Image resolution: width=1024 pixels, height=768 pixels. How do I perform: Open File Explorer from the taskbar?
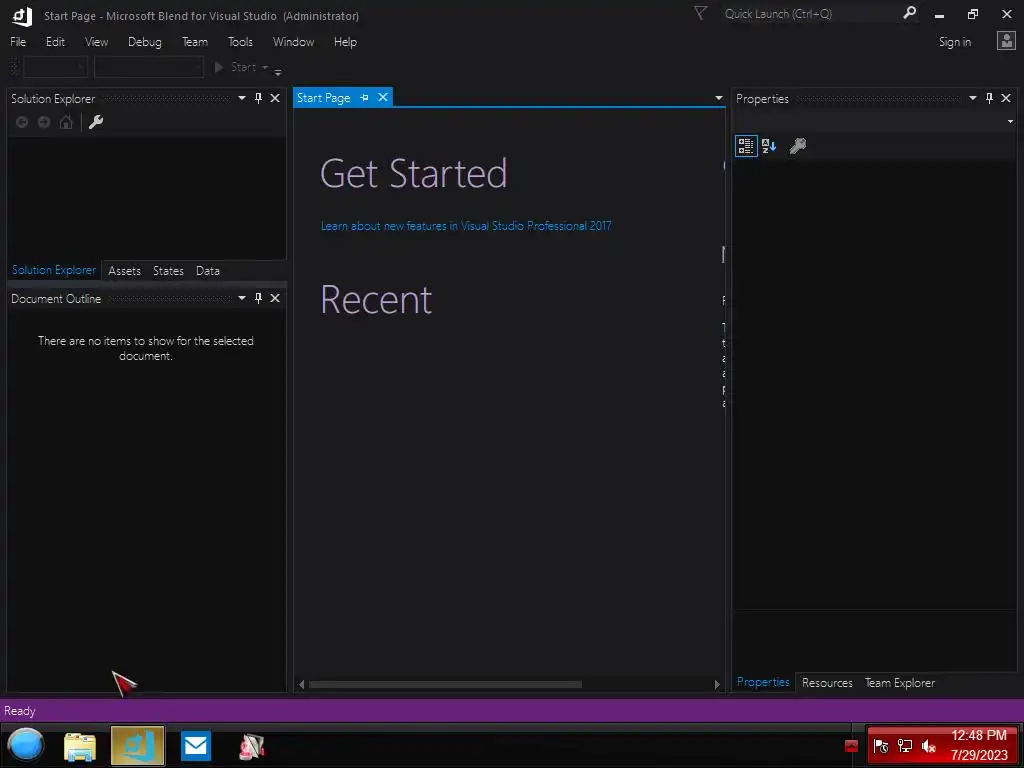pos(80,746)
